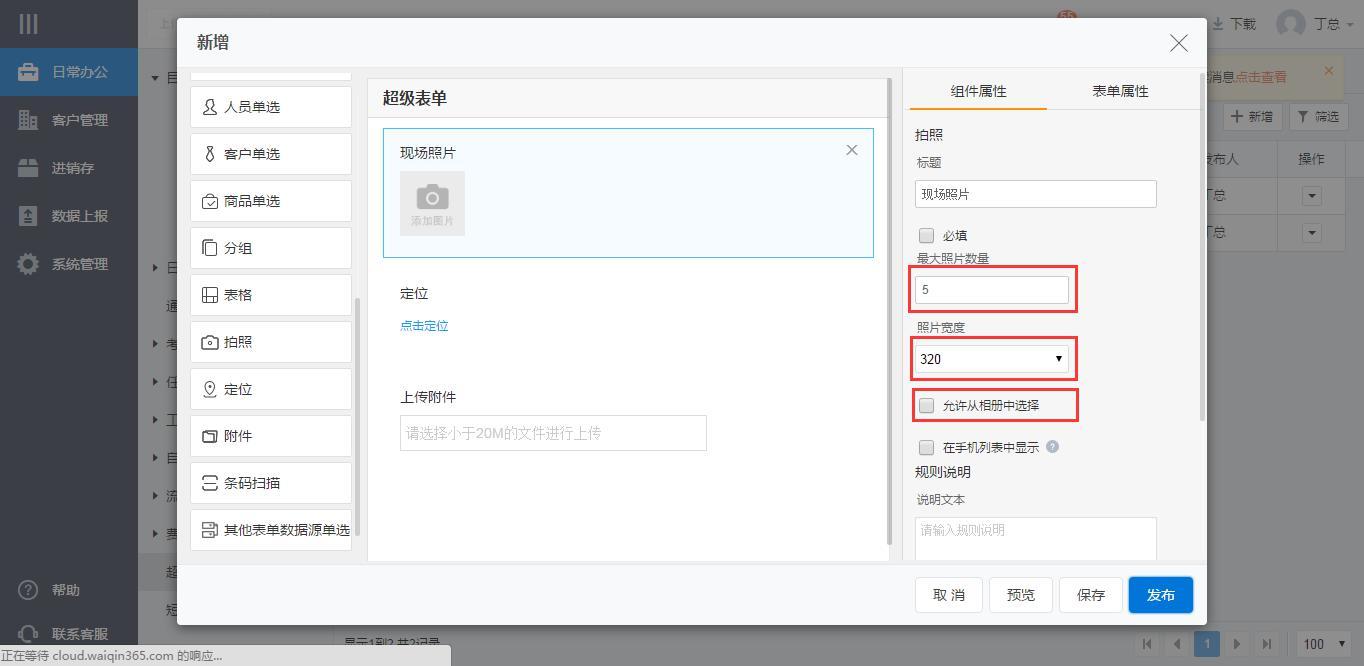Click help icon beside 在手机列表中显示
Screen dimensions: 1364x666
[x=1052, y=447]
